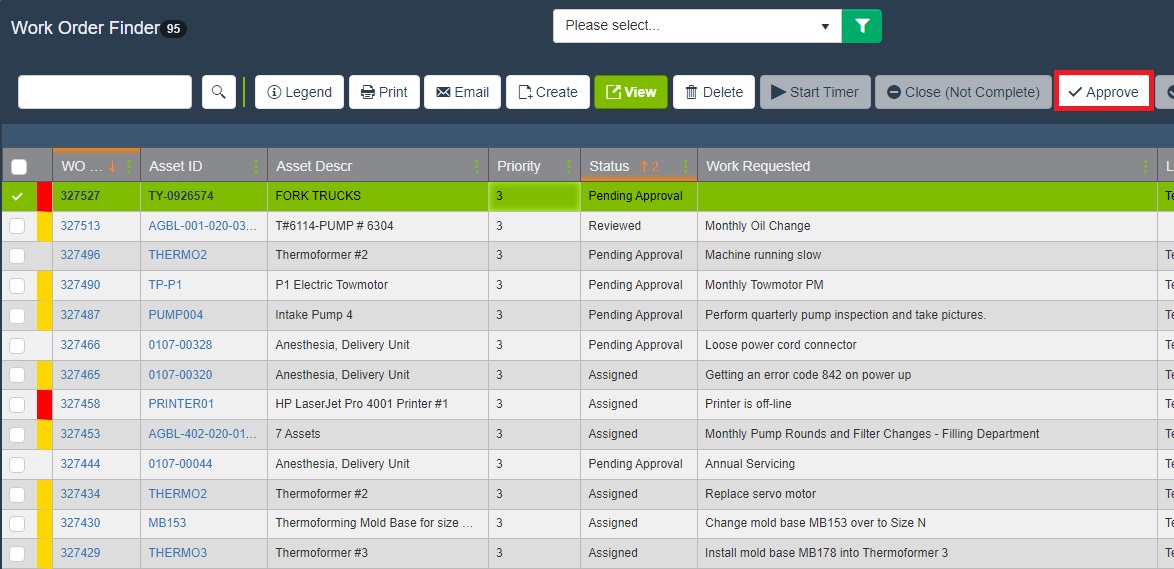Check the box for work order 327513

(17, 226)
